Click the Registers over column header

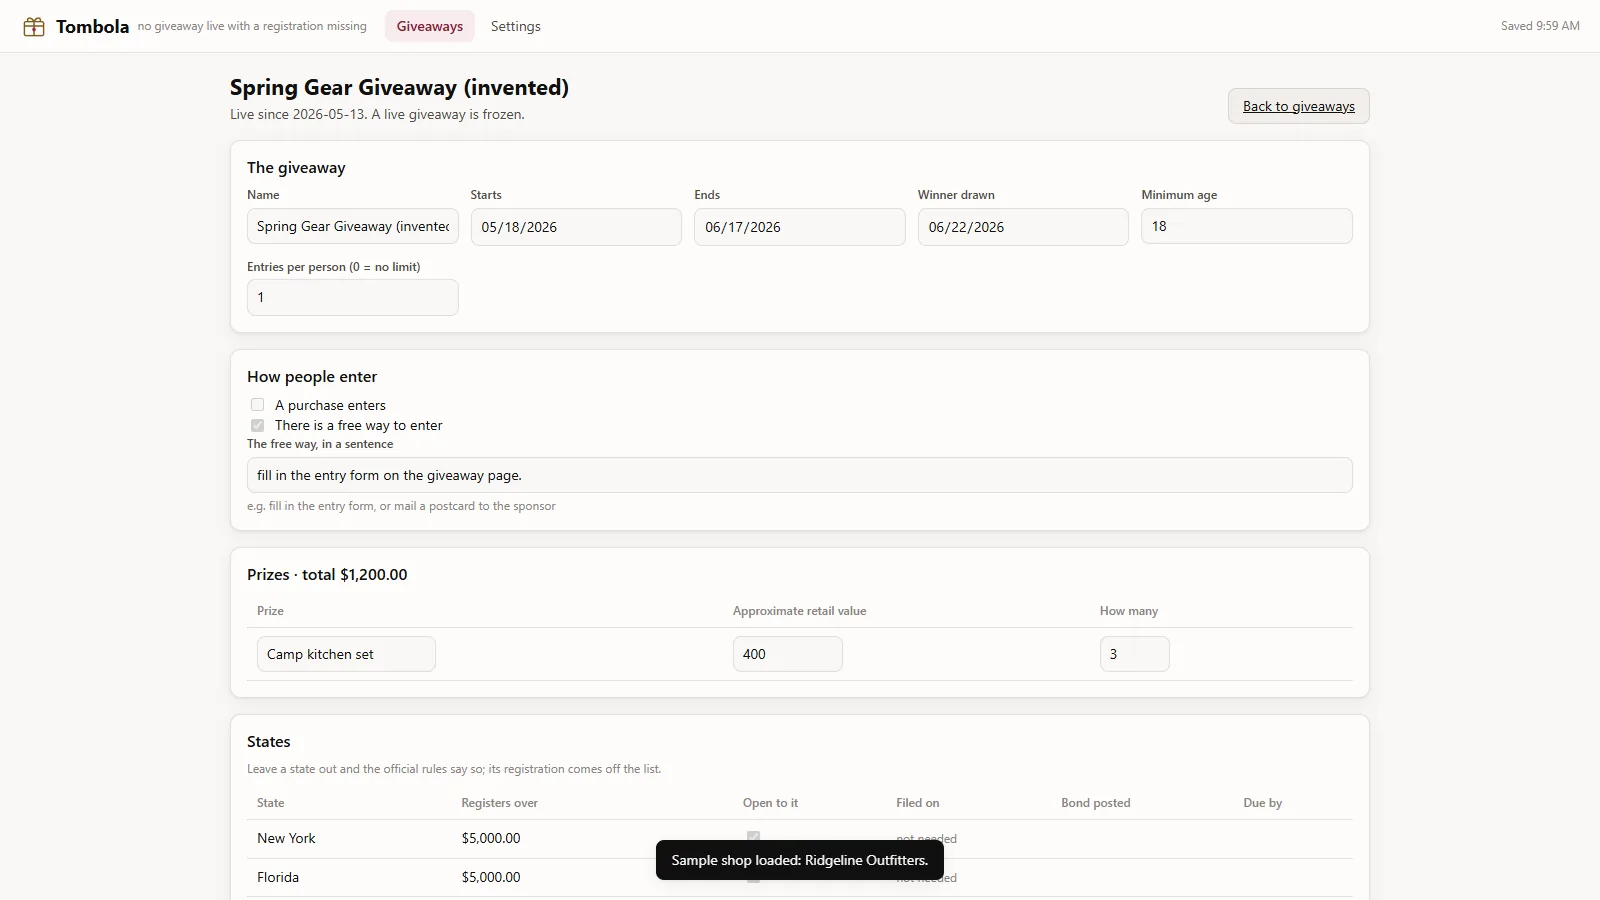499,803
